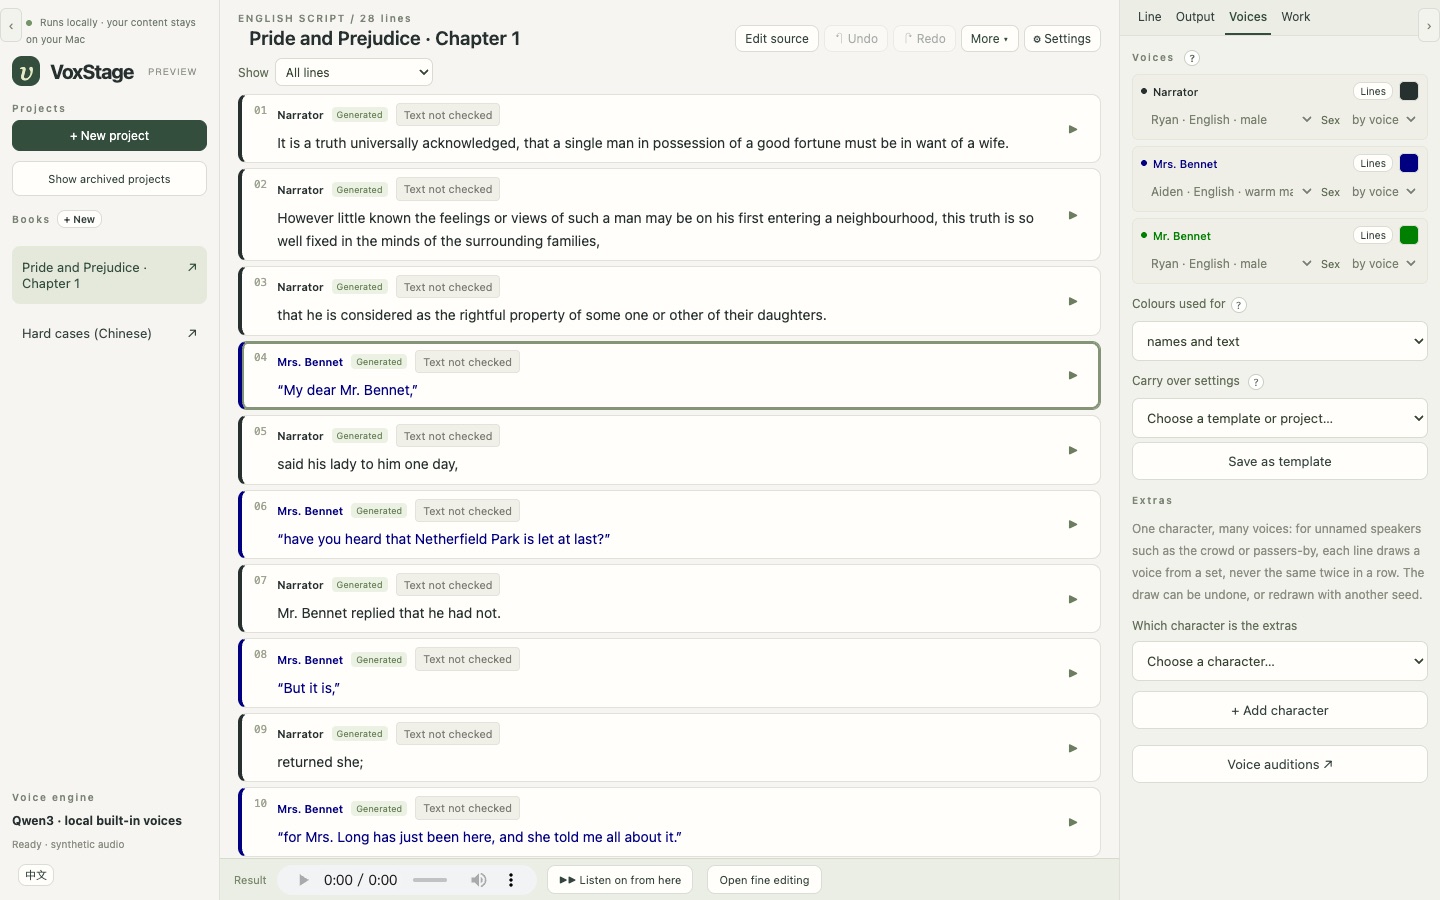Choose a template or project dropdown
Image resolution: width=1440 pixels, height=900 pixels.
click(1279, 418)
